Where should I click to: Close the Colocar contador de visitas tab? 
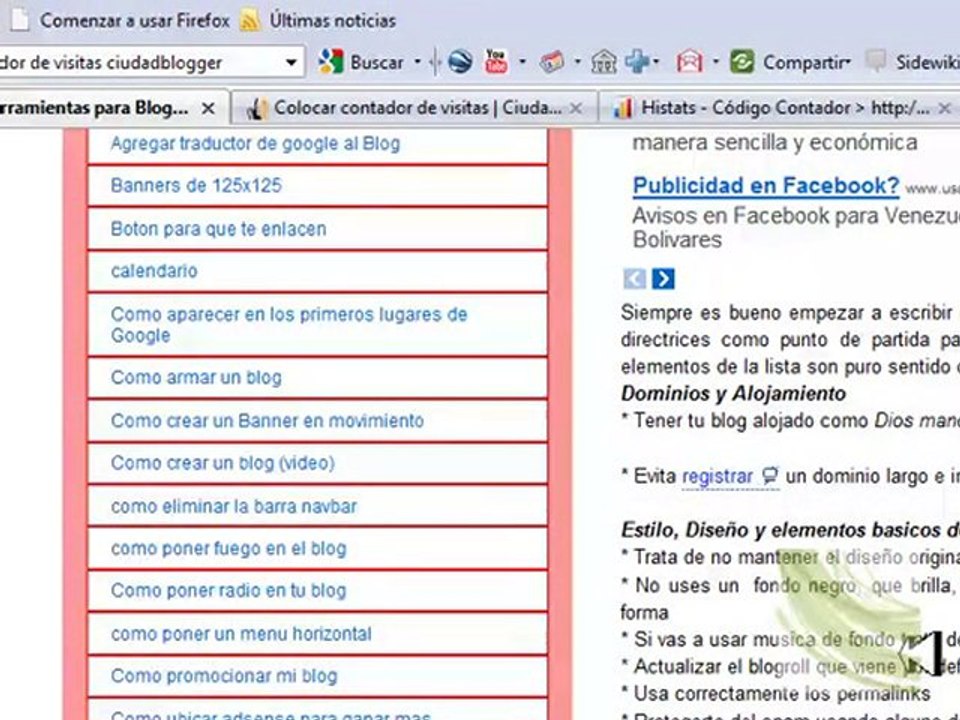576,109
